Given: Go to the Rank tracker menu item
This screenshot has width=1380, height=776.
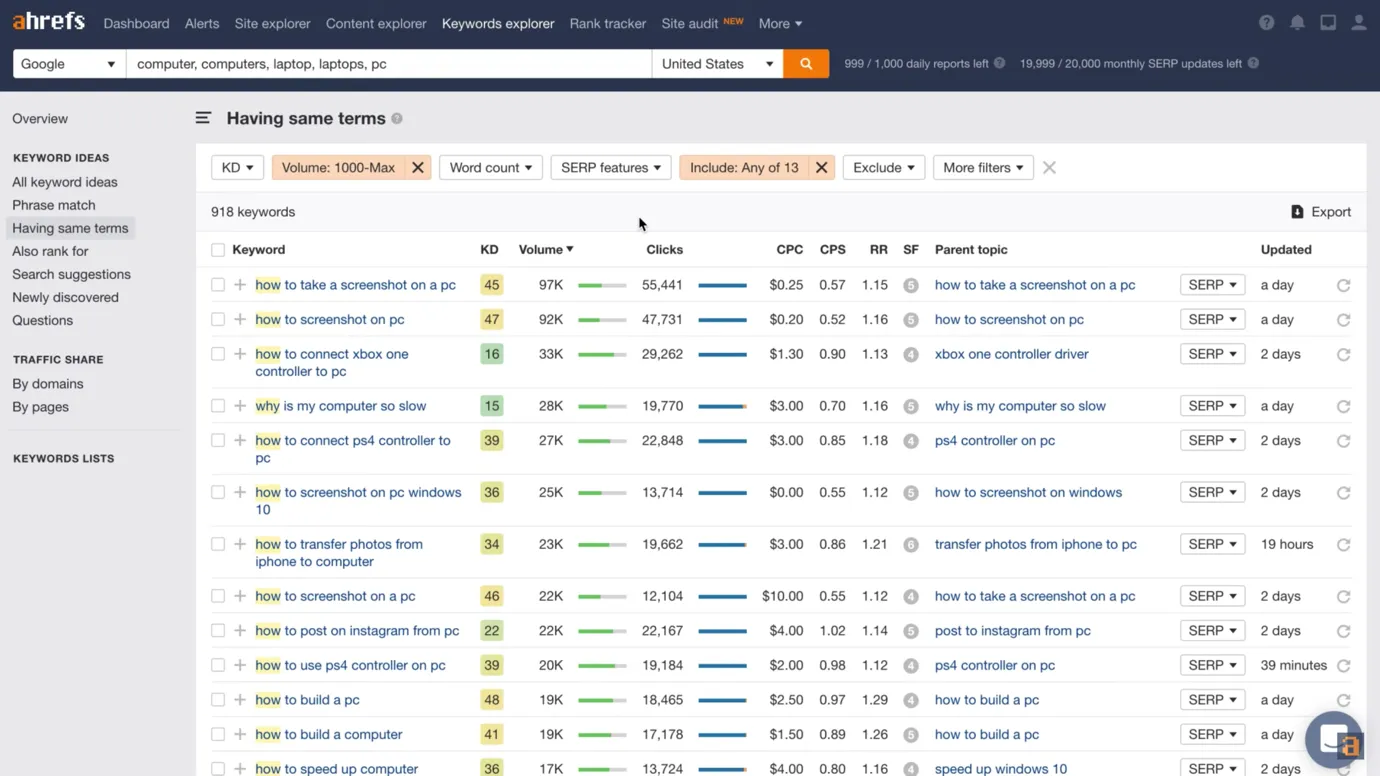Looking at the screenshot, I should point(608,23).
